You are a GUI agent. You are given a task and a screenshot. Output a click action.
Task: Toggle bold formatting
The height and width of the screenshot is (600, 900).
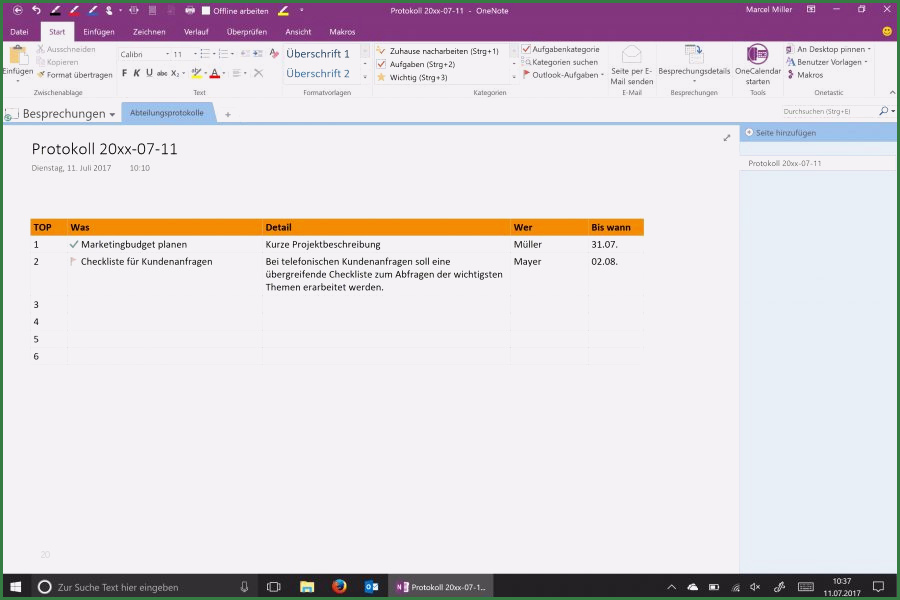point(124,72)
